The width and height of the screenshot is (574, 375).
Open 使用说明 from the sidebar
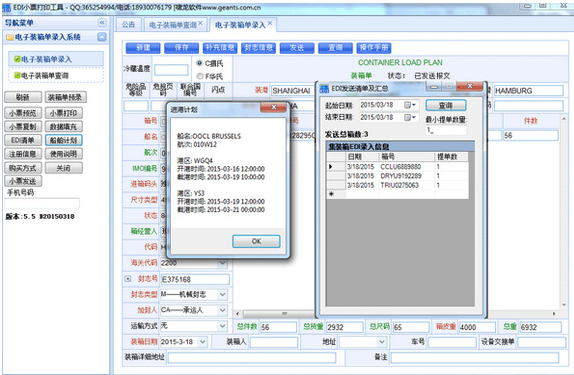64,154
